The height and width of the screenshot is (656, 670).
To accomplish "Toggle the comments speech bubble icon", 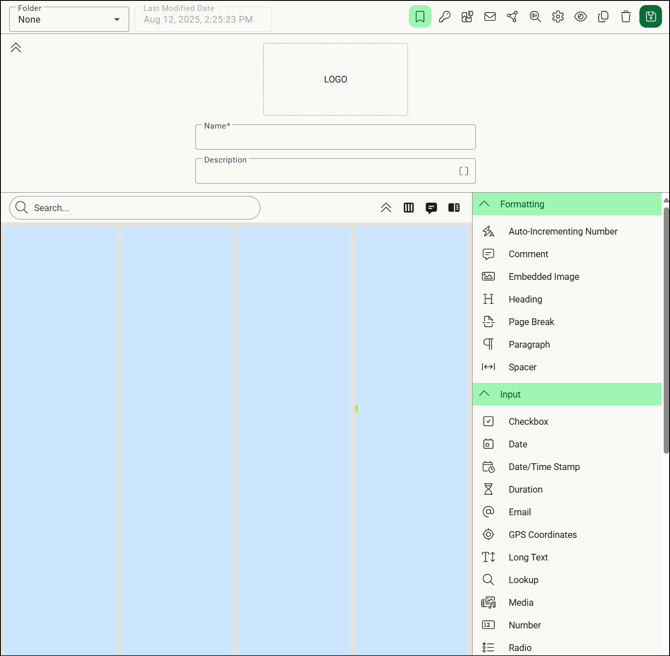I will (x=431, y=208).
